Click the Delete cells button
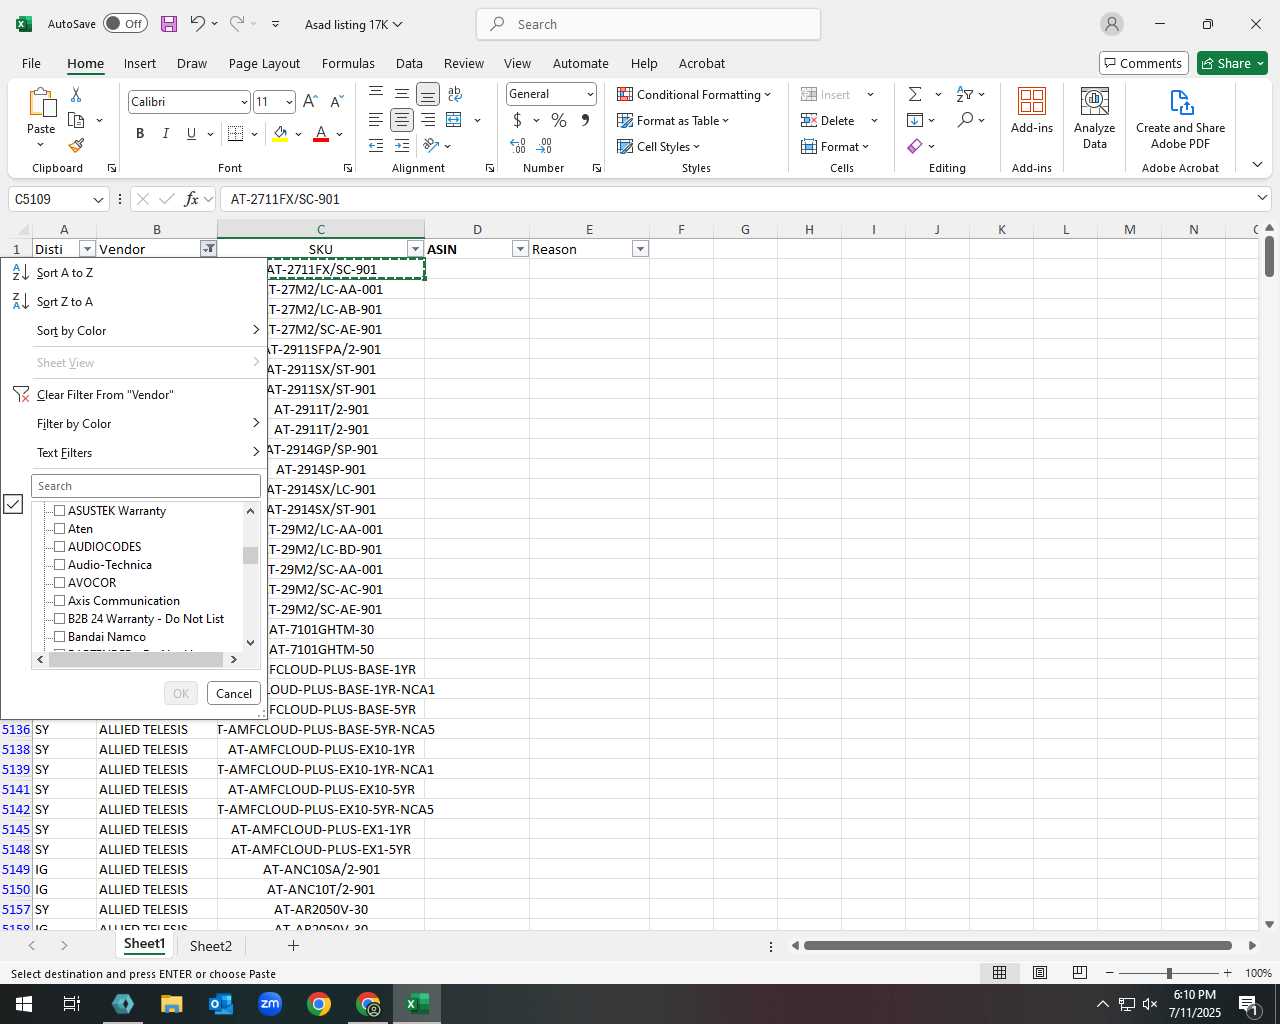 pos(828,120)
